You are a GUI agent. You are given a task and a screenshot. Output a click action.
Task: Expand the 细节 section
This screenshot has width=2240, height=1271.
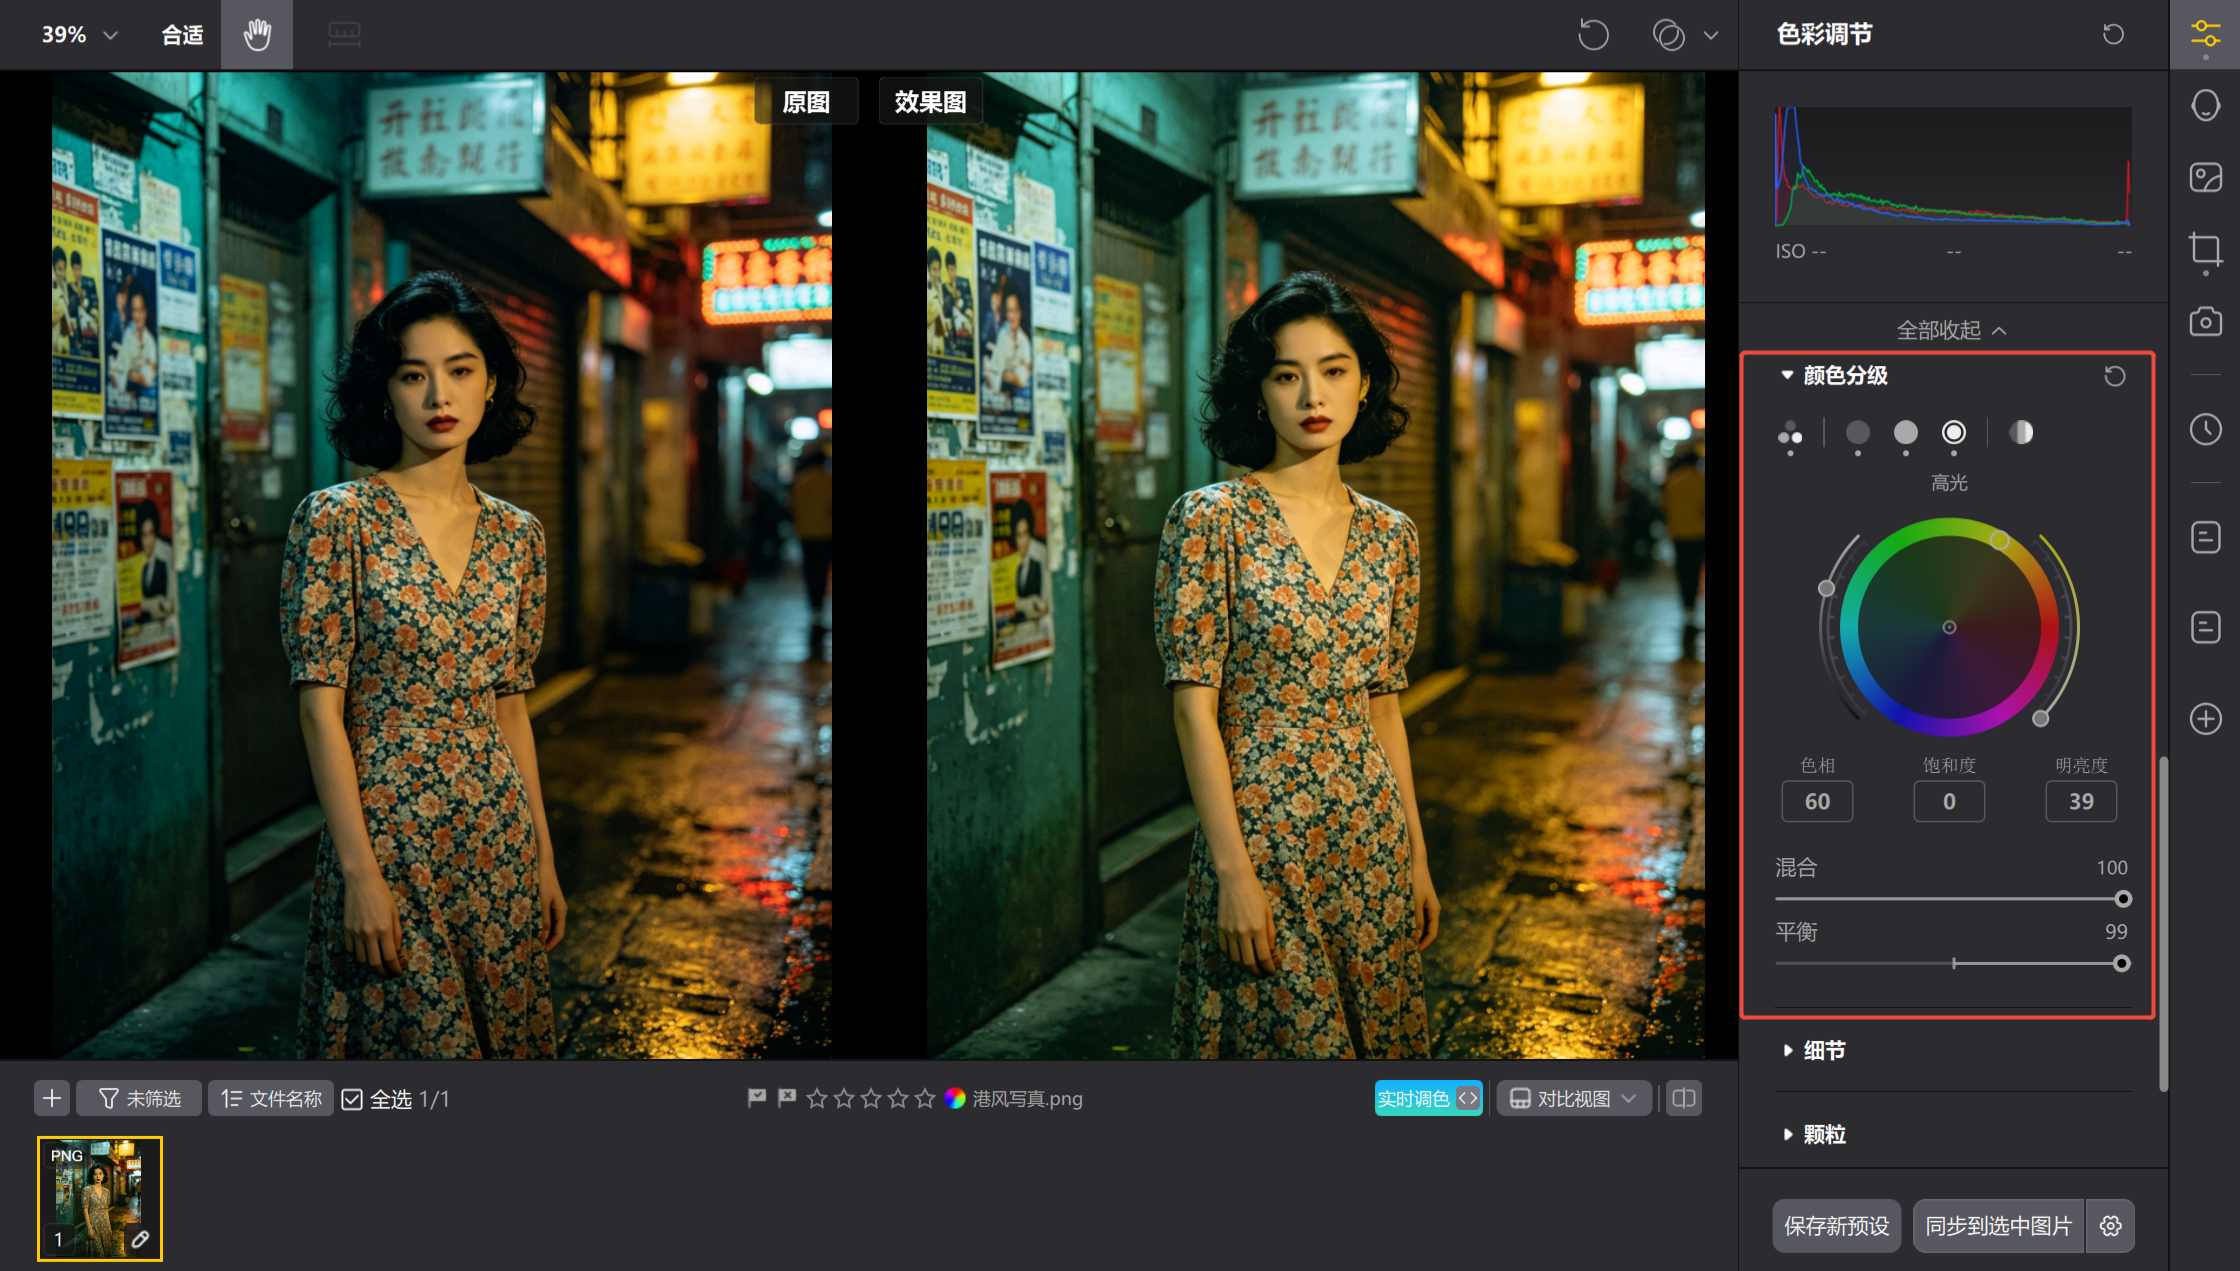point(1824,1050)
